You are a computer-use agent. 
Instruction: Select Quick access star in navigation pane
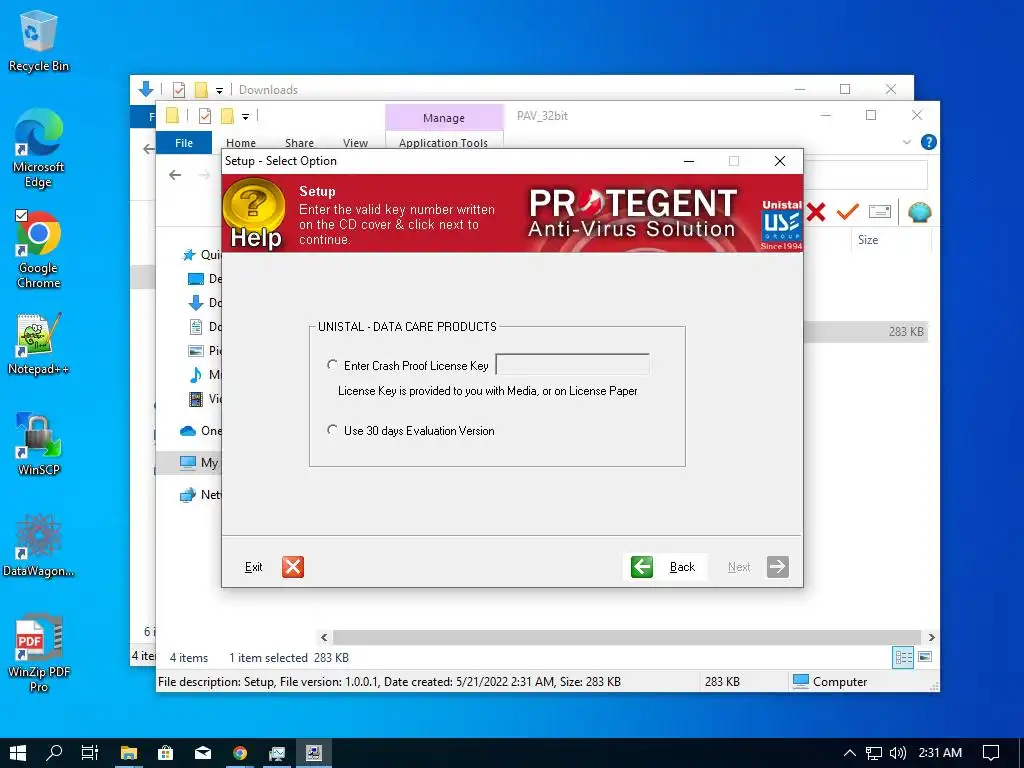tap(189, 254)
